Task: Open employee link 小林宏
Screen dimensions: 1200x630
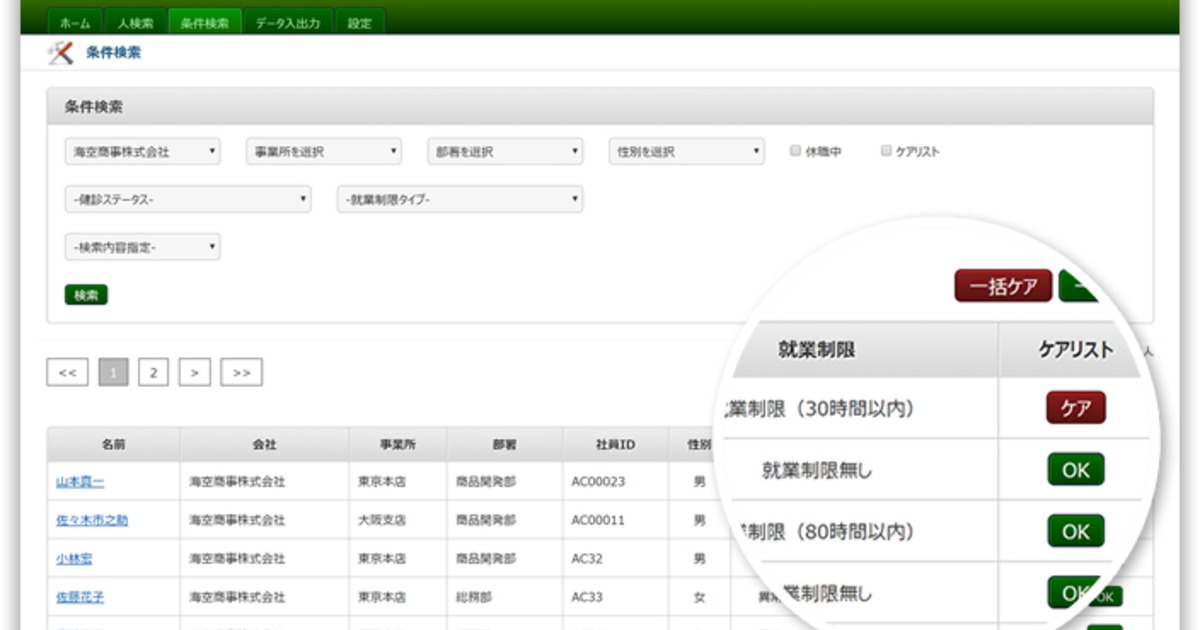Action: [74, 558]
